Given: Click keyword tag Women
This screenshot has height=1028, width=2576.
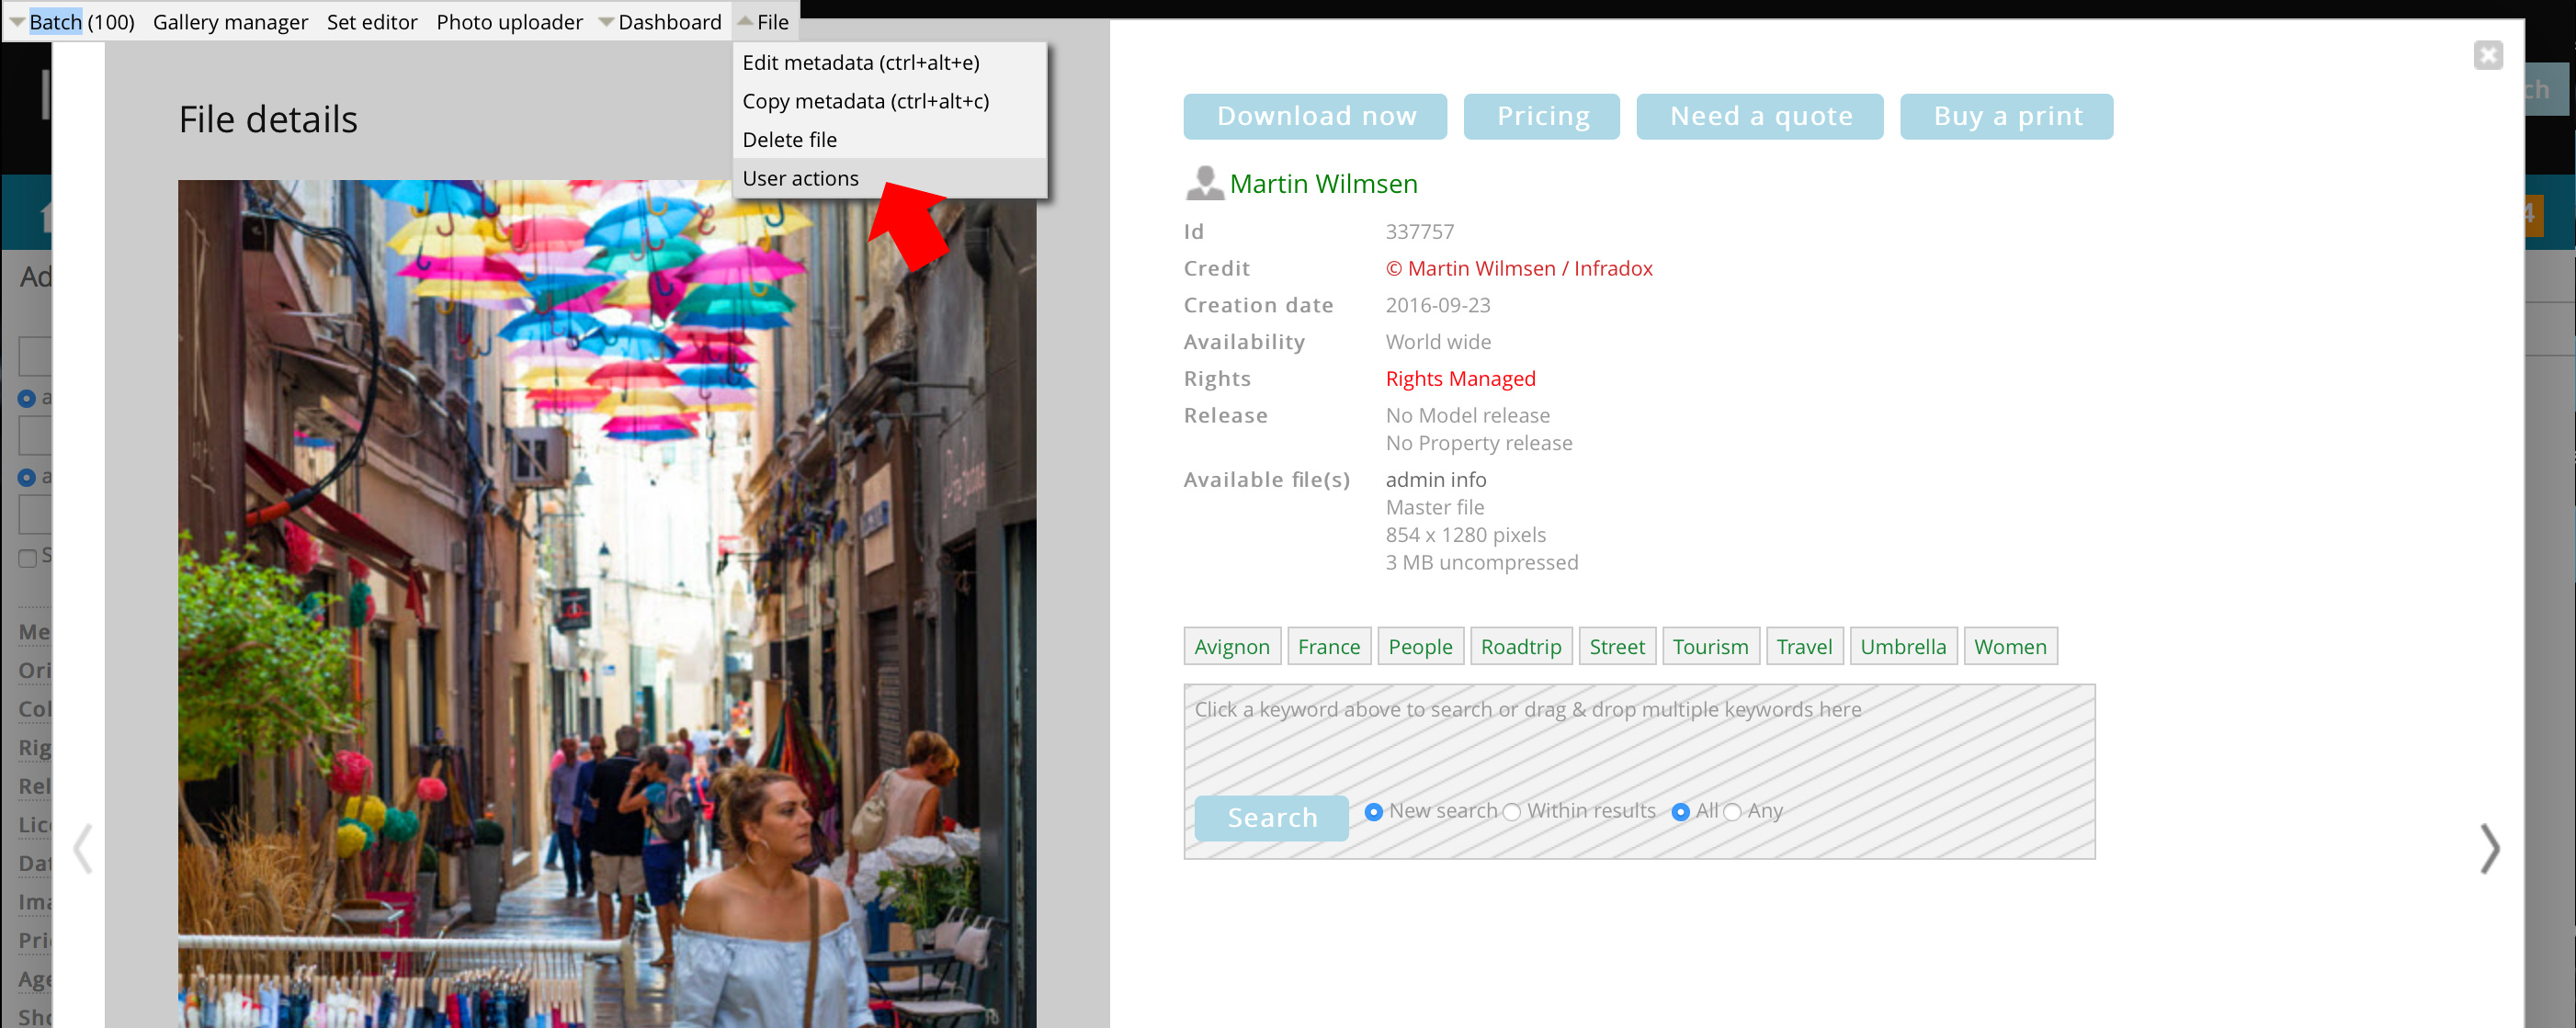Looking at the screenshot, I should coord(2010,646).
